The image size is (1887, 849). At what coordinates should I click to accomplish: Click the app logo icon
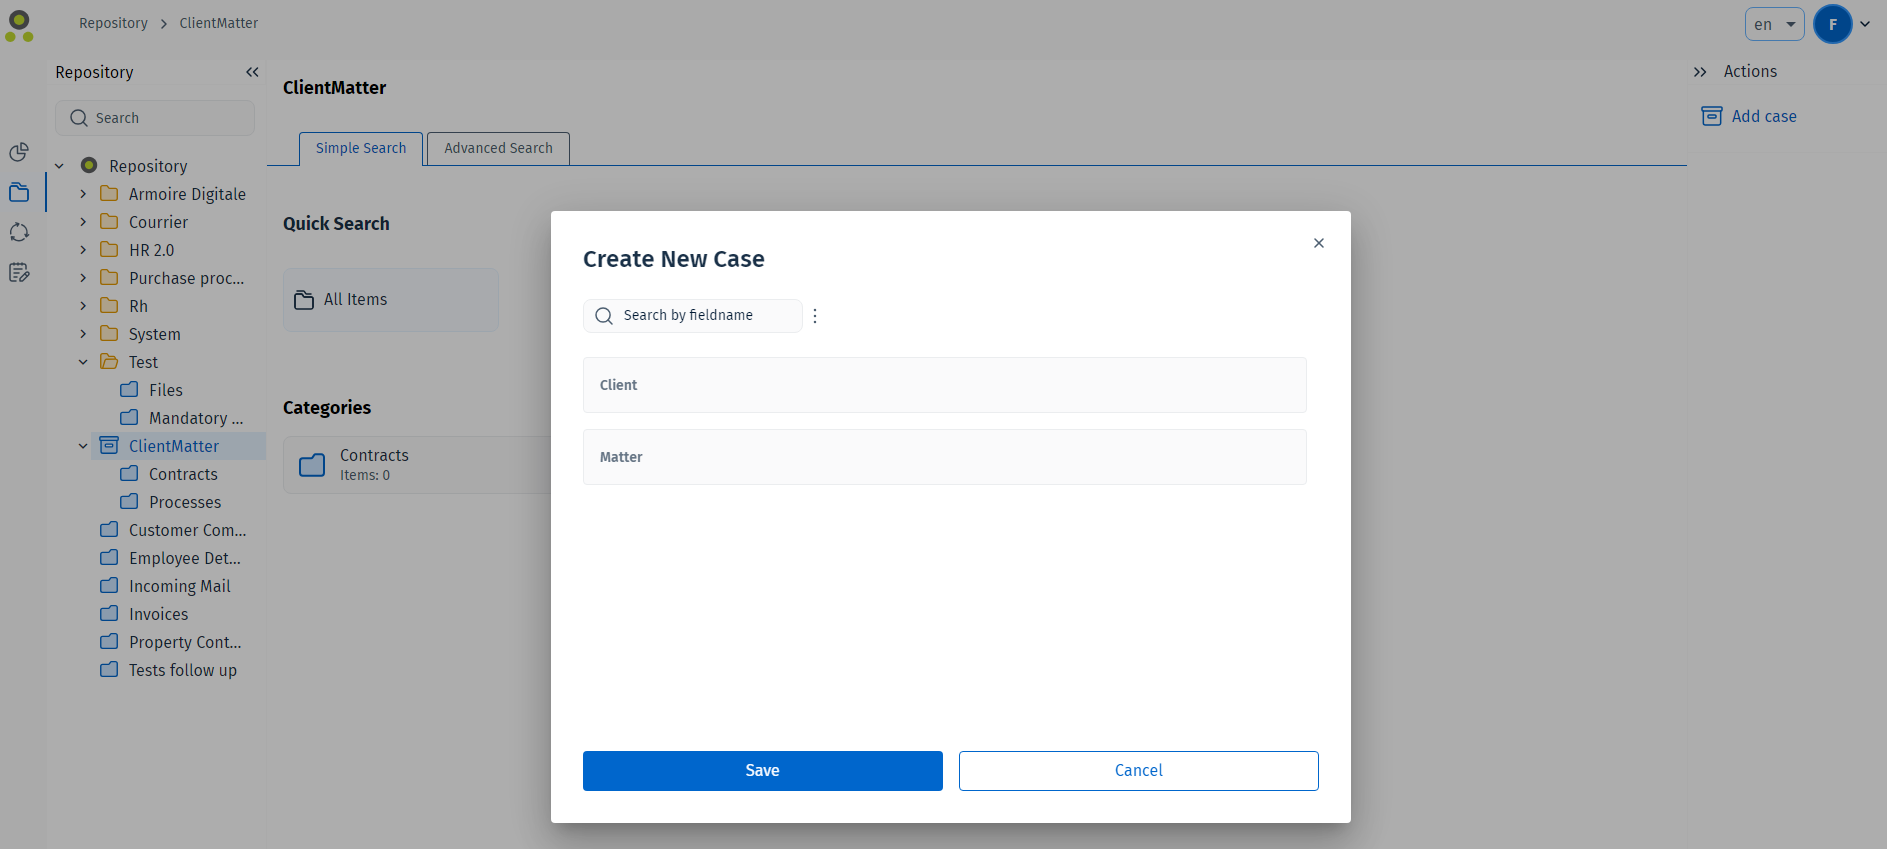pos(19,26)
